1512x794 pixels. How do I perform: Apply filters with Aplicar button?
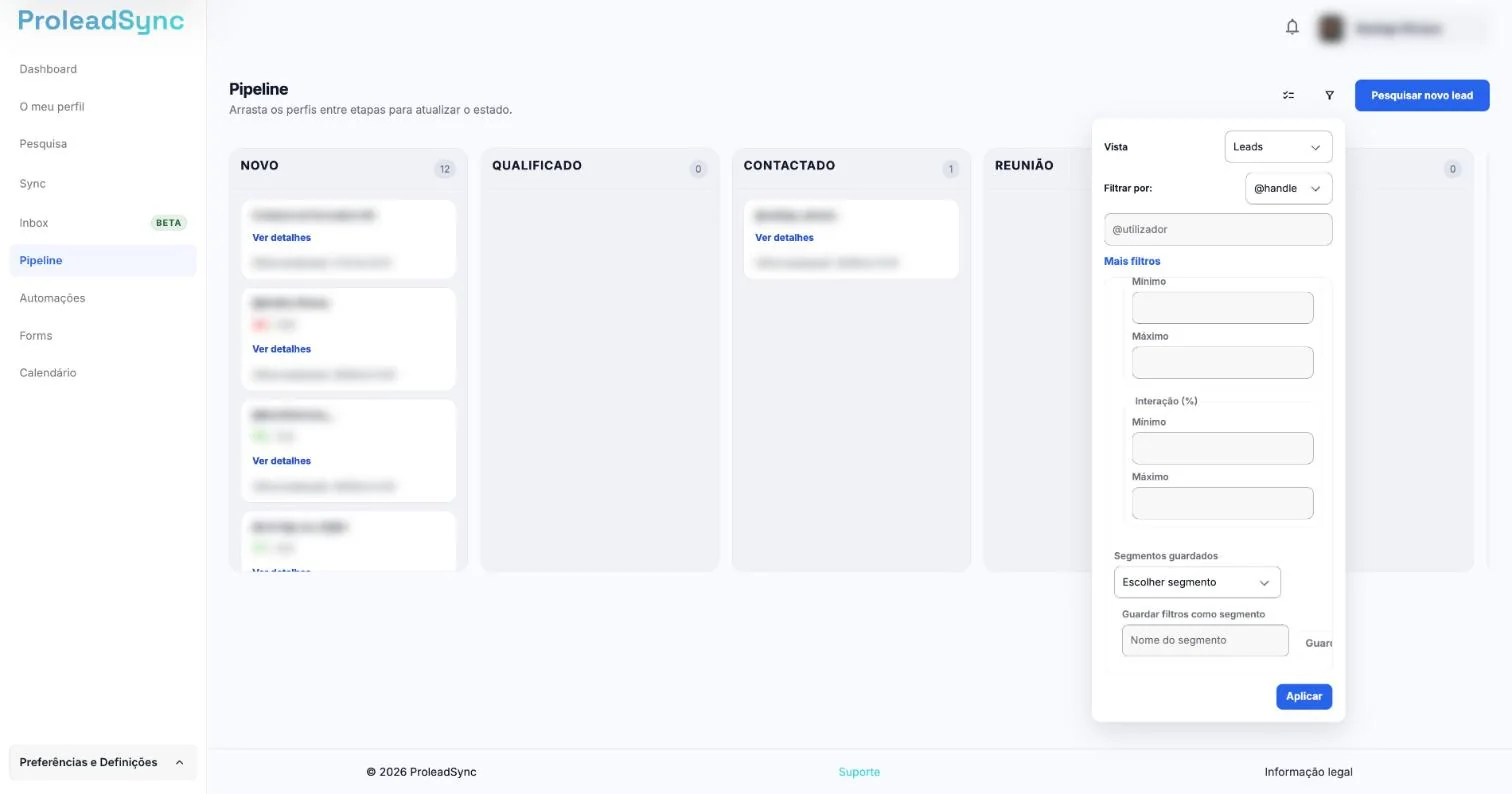1304,696
